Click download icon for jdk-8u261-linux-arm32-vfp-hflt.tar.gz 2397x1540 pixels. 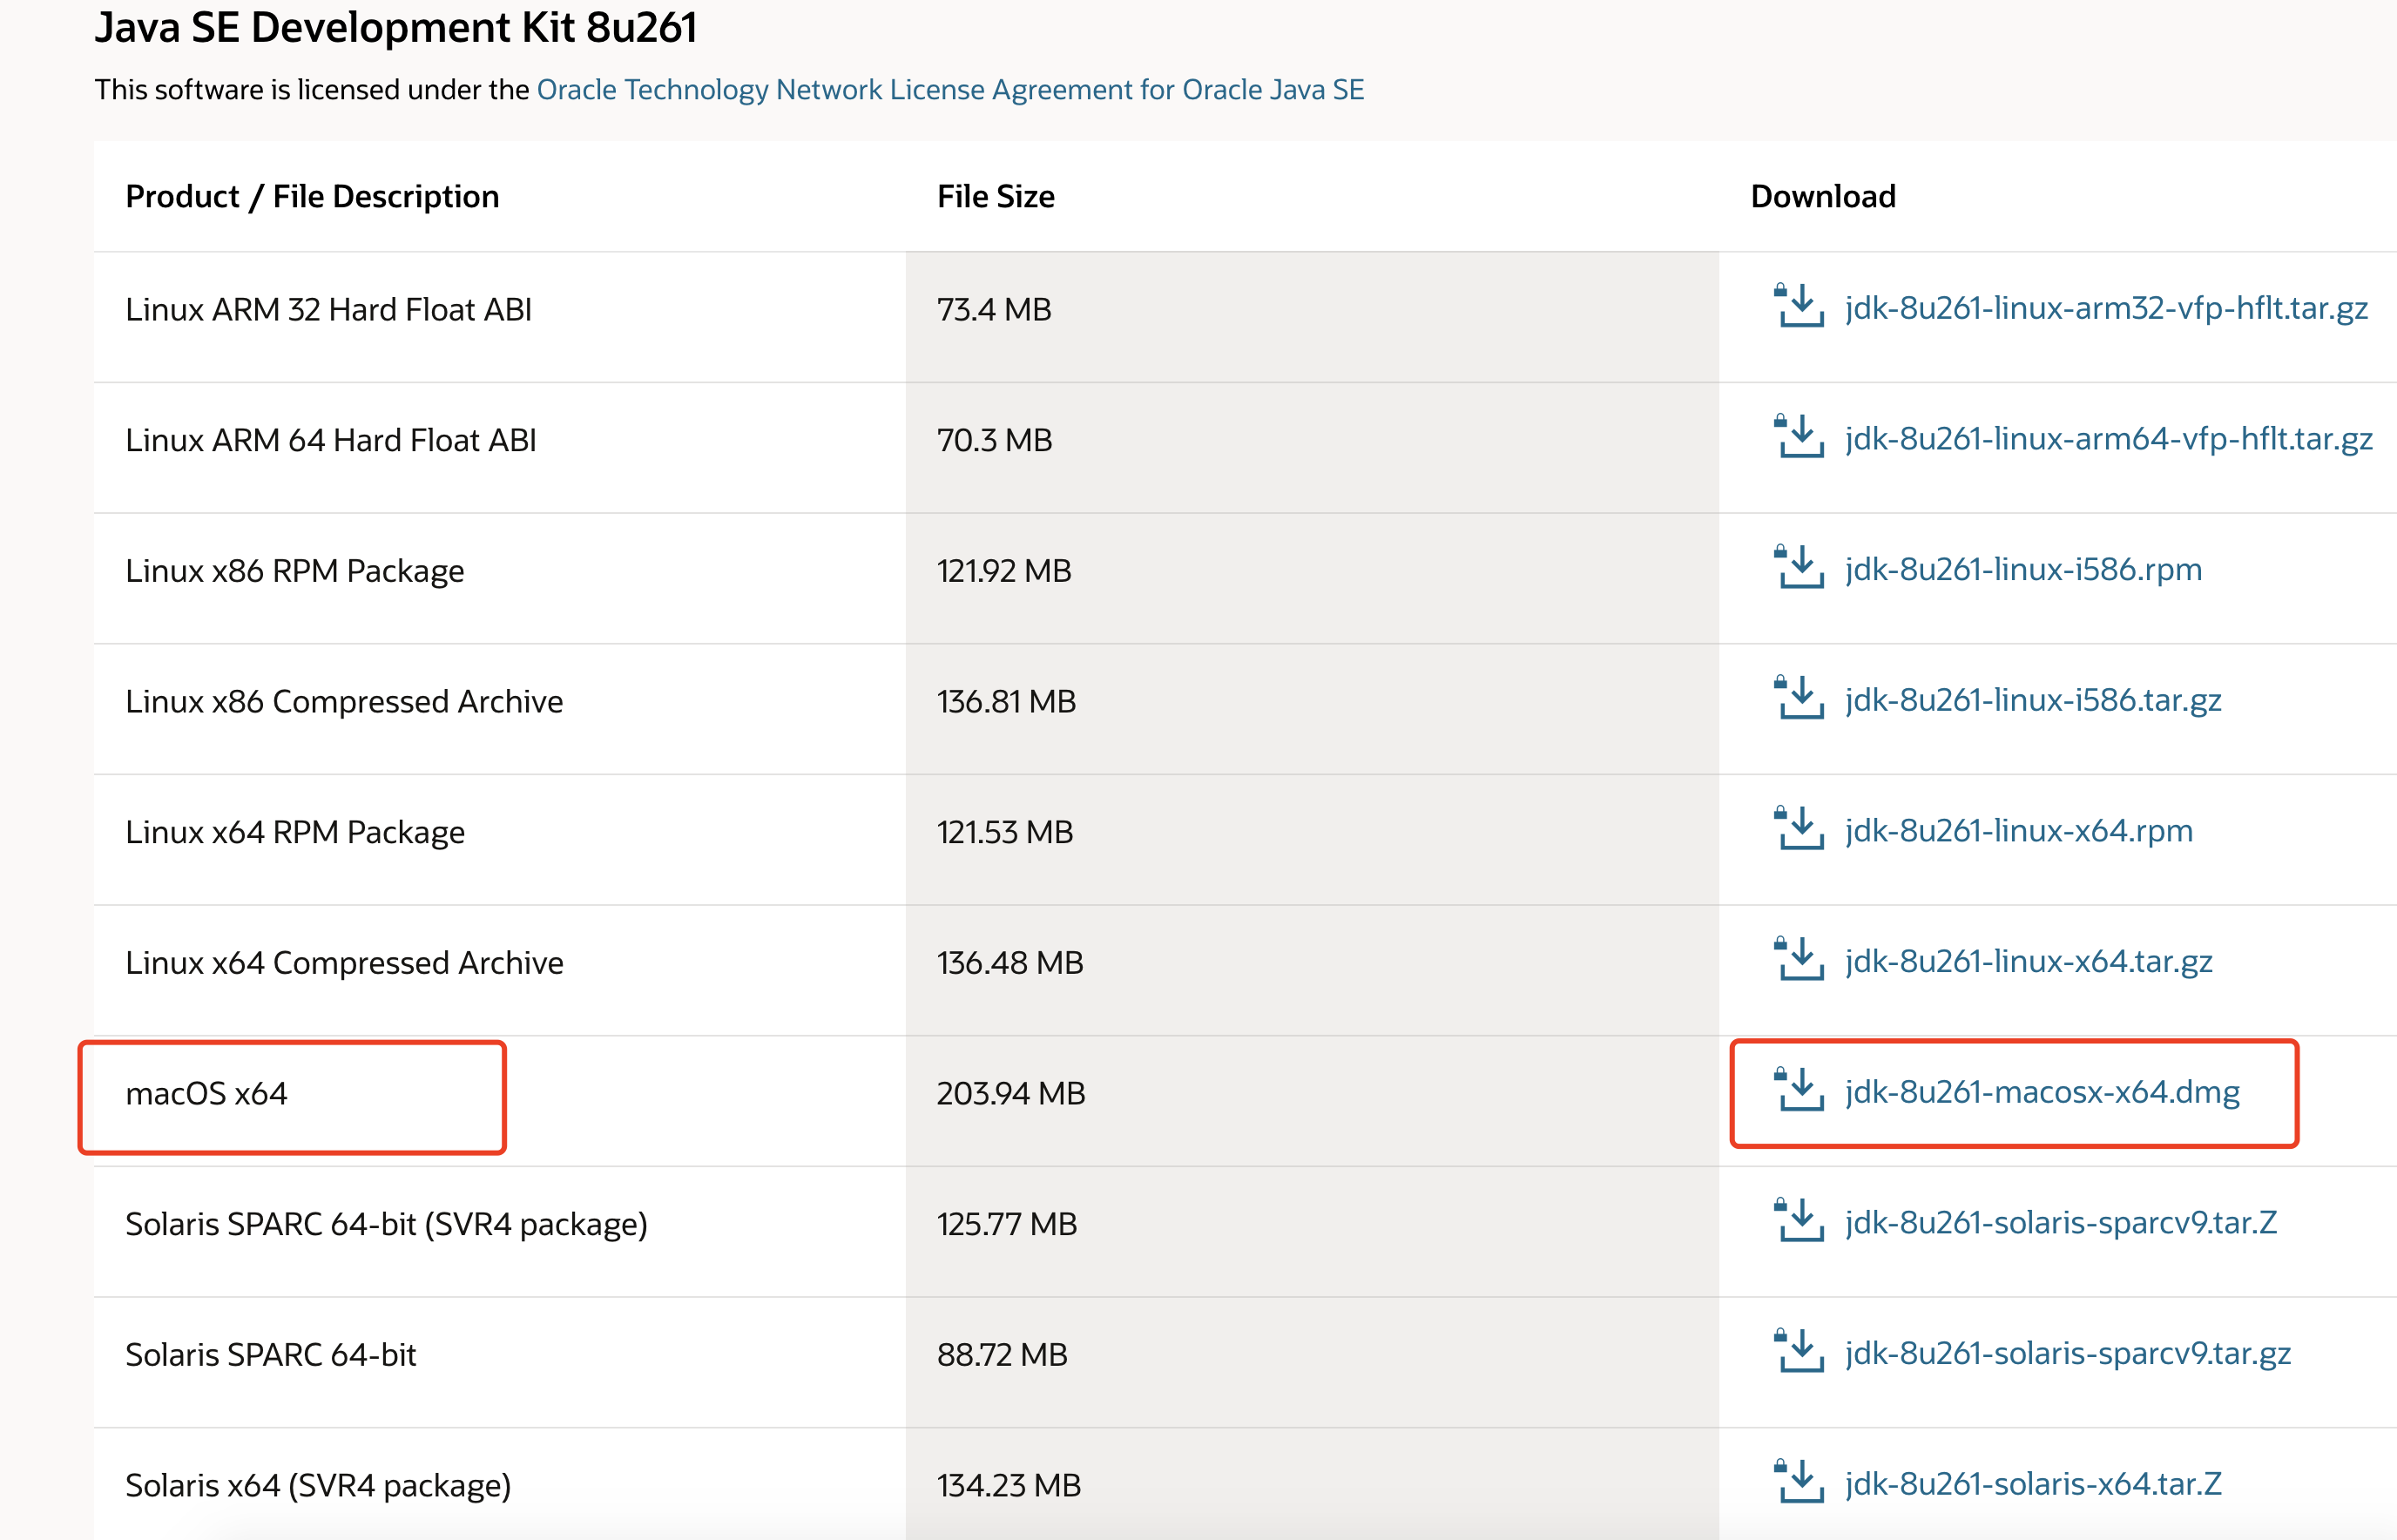pyautogui.click(x=1798, y=306)
